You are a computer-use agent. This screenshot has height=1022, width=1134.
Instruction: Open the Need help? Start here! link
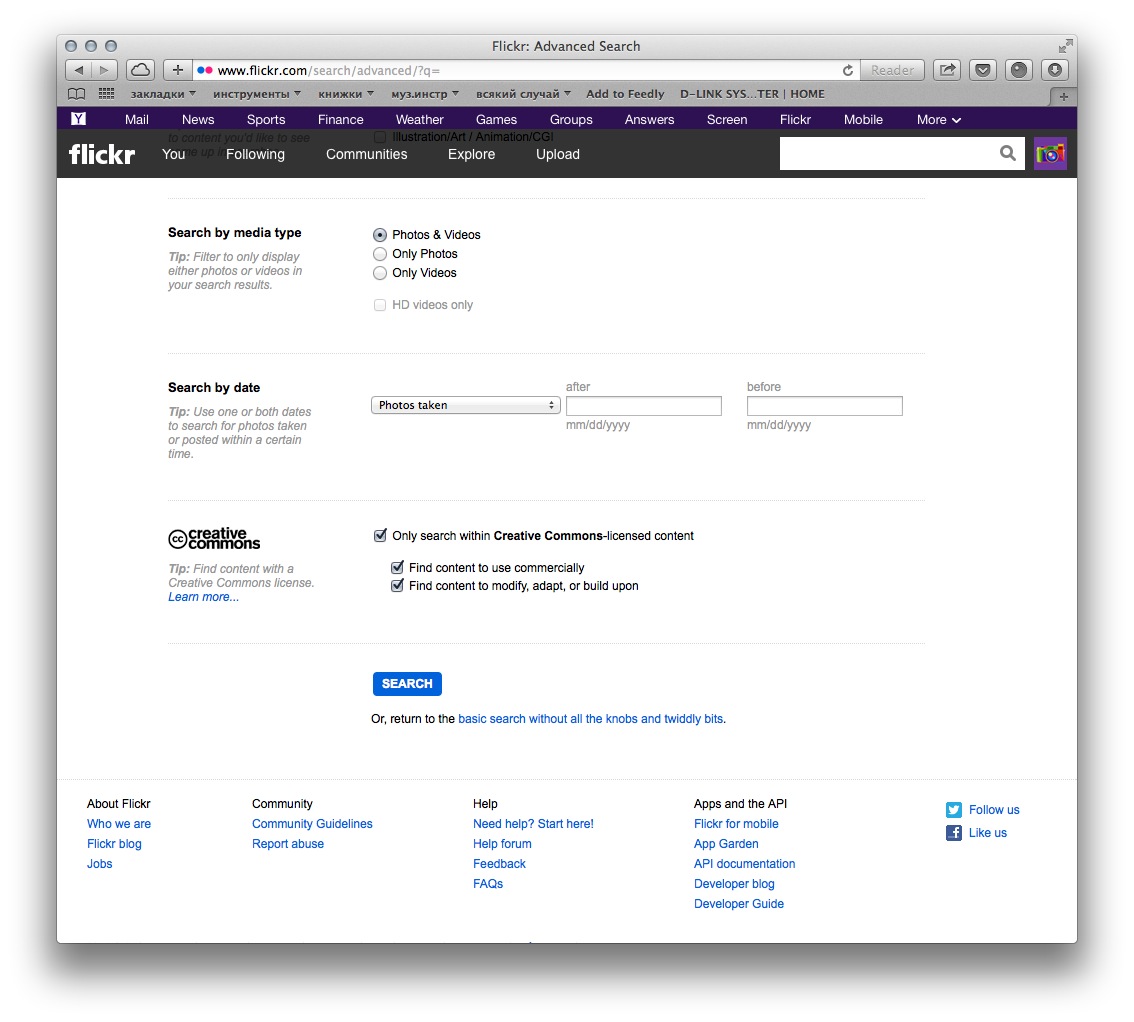(533, 824)
